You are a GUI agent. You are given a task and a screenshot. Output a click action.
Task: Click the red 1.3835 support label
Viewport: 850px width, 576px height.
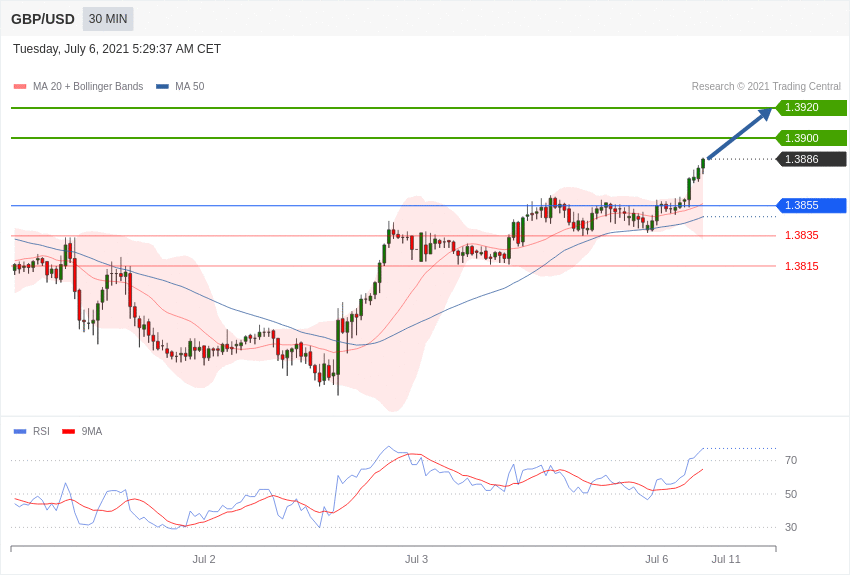[x=802, y=235]
